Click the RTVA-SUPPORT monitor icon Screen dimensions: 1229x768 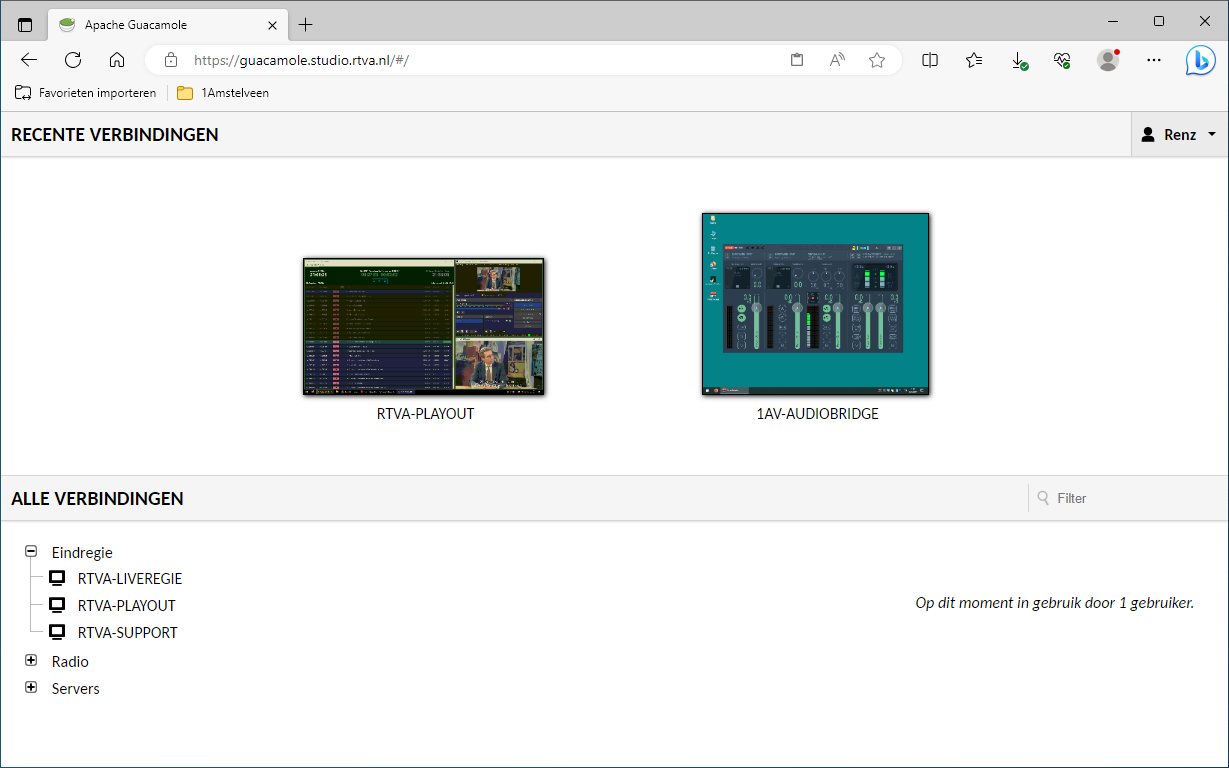coord(58,632)
